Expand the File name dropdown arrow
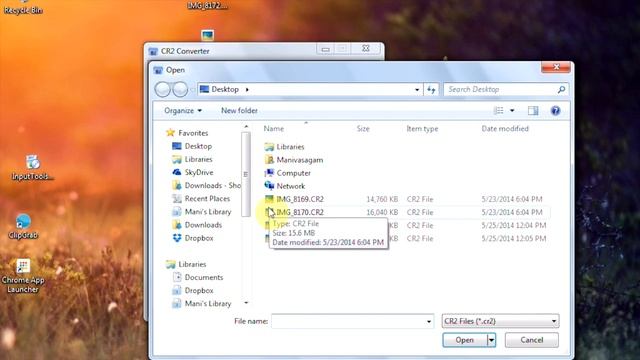This screenshot has width=640, height=360. click(429, 322)
